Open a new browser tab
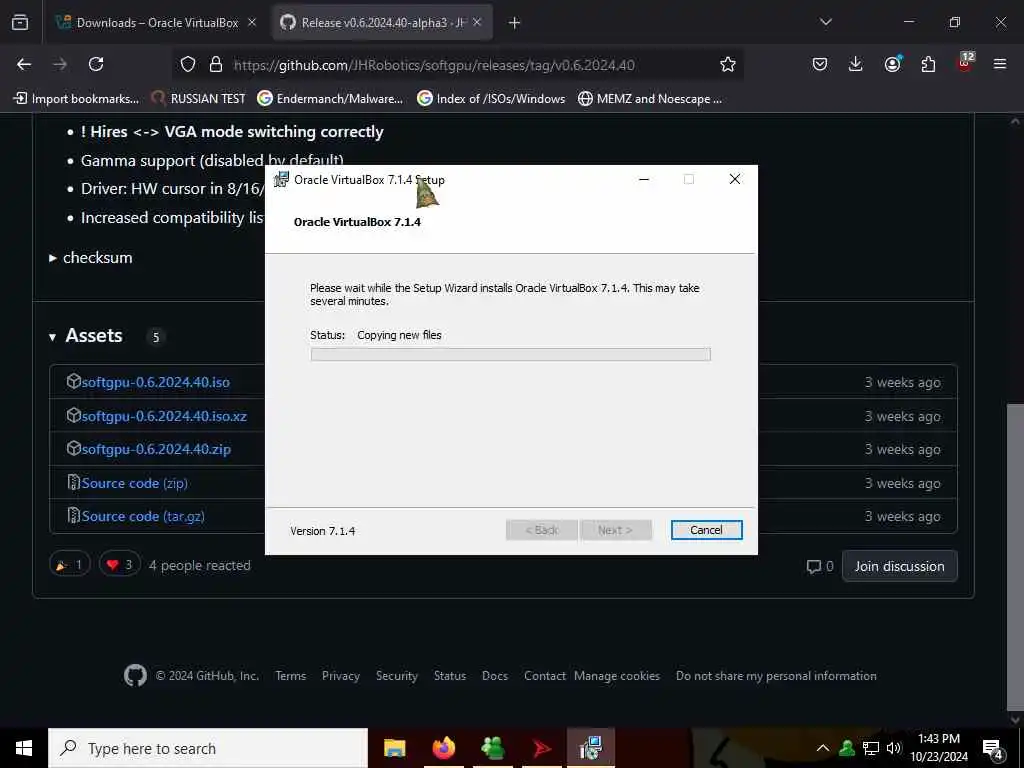The height and width of the screenshot is (768, 1024). click(515, 23)
